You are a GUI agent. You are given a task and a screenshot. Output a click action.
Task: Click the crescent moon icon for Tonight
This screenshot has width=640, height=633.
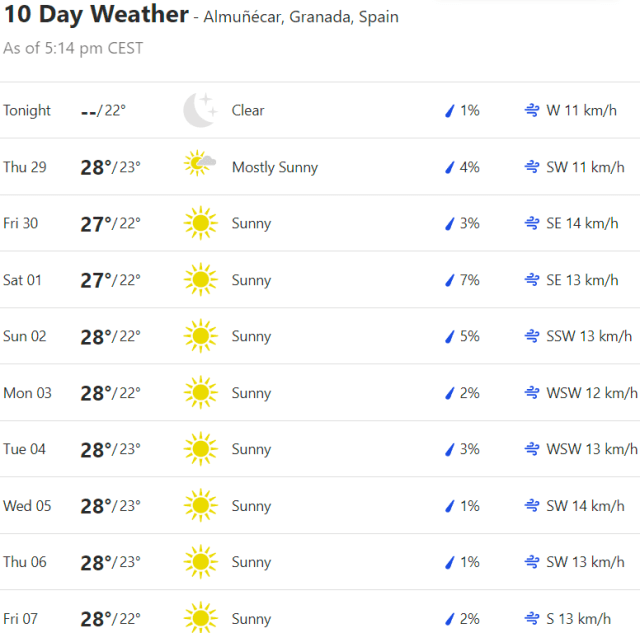coord(200,110)
